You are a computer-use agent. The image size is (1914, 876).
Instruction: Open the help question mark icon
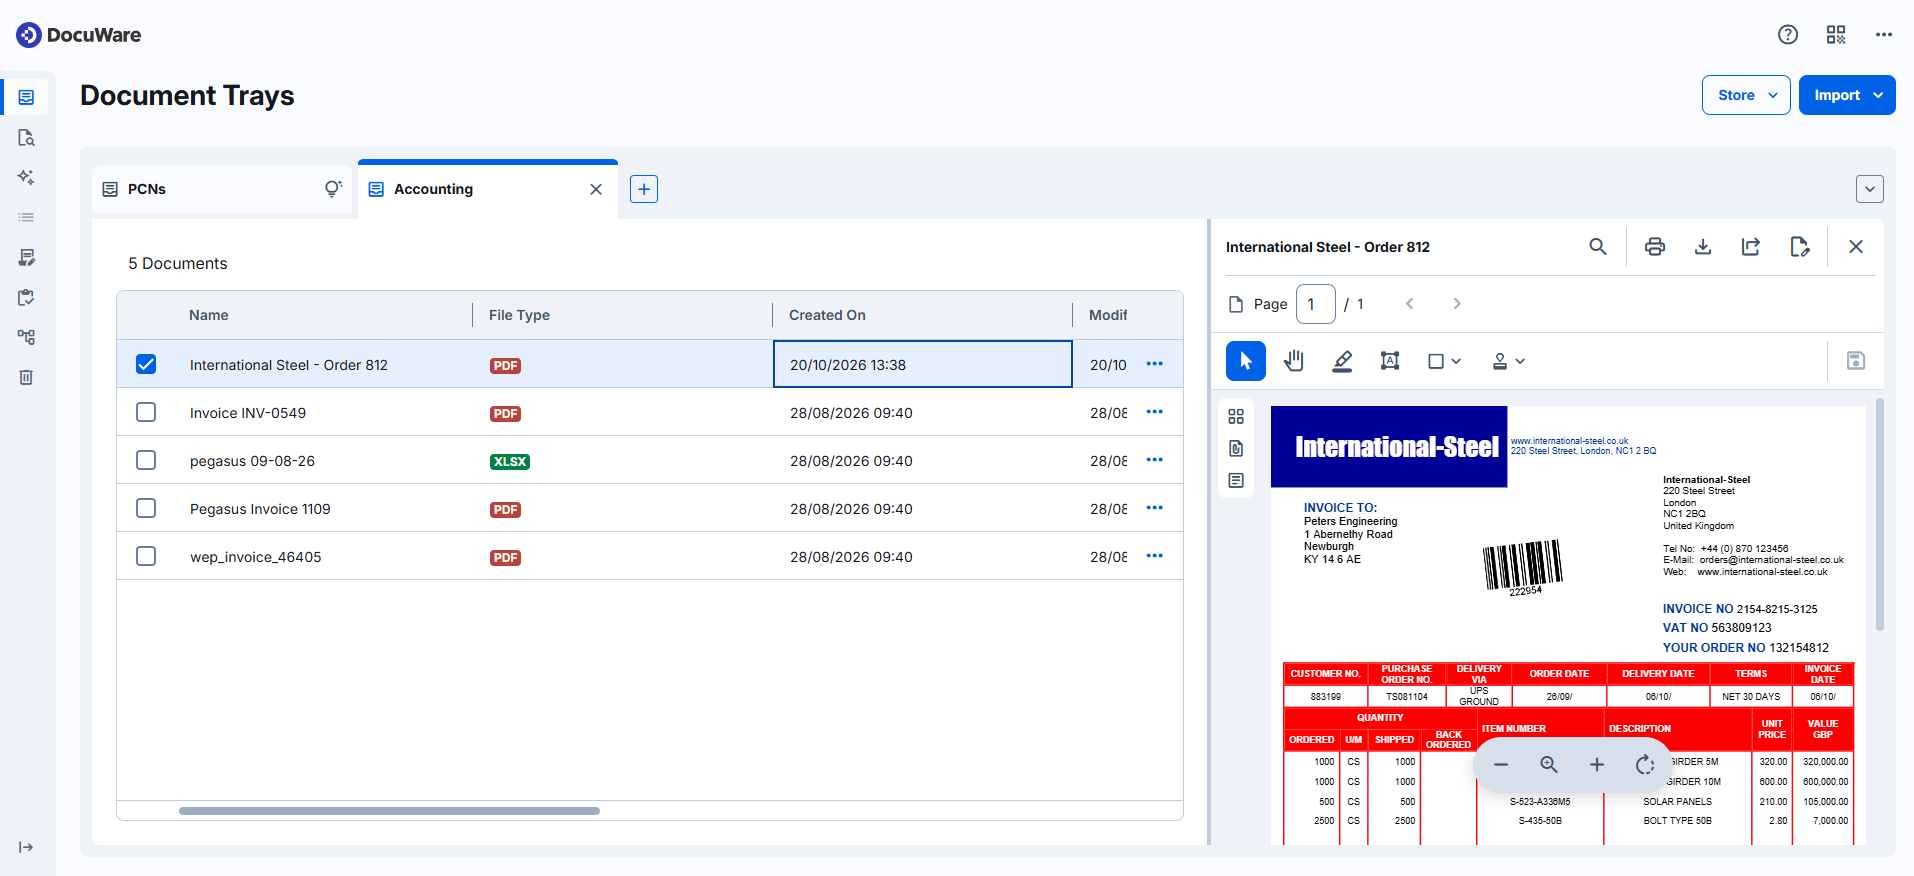(x=1788, y=35)
